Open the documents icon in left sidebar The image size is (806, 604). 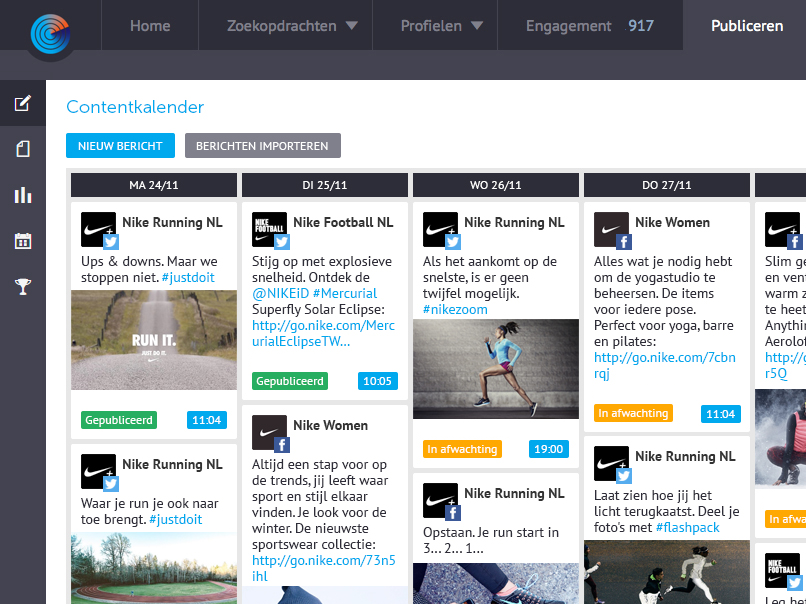pos(22,149)
